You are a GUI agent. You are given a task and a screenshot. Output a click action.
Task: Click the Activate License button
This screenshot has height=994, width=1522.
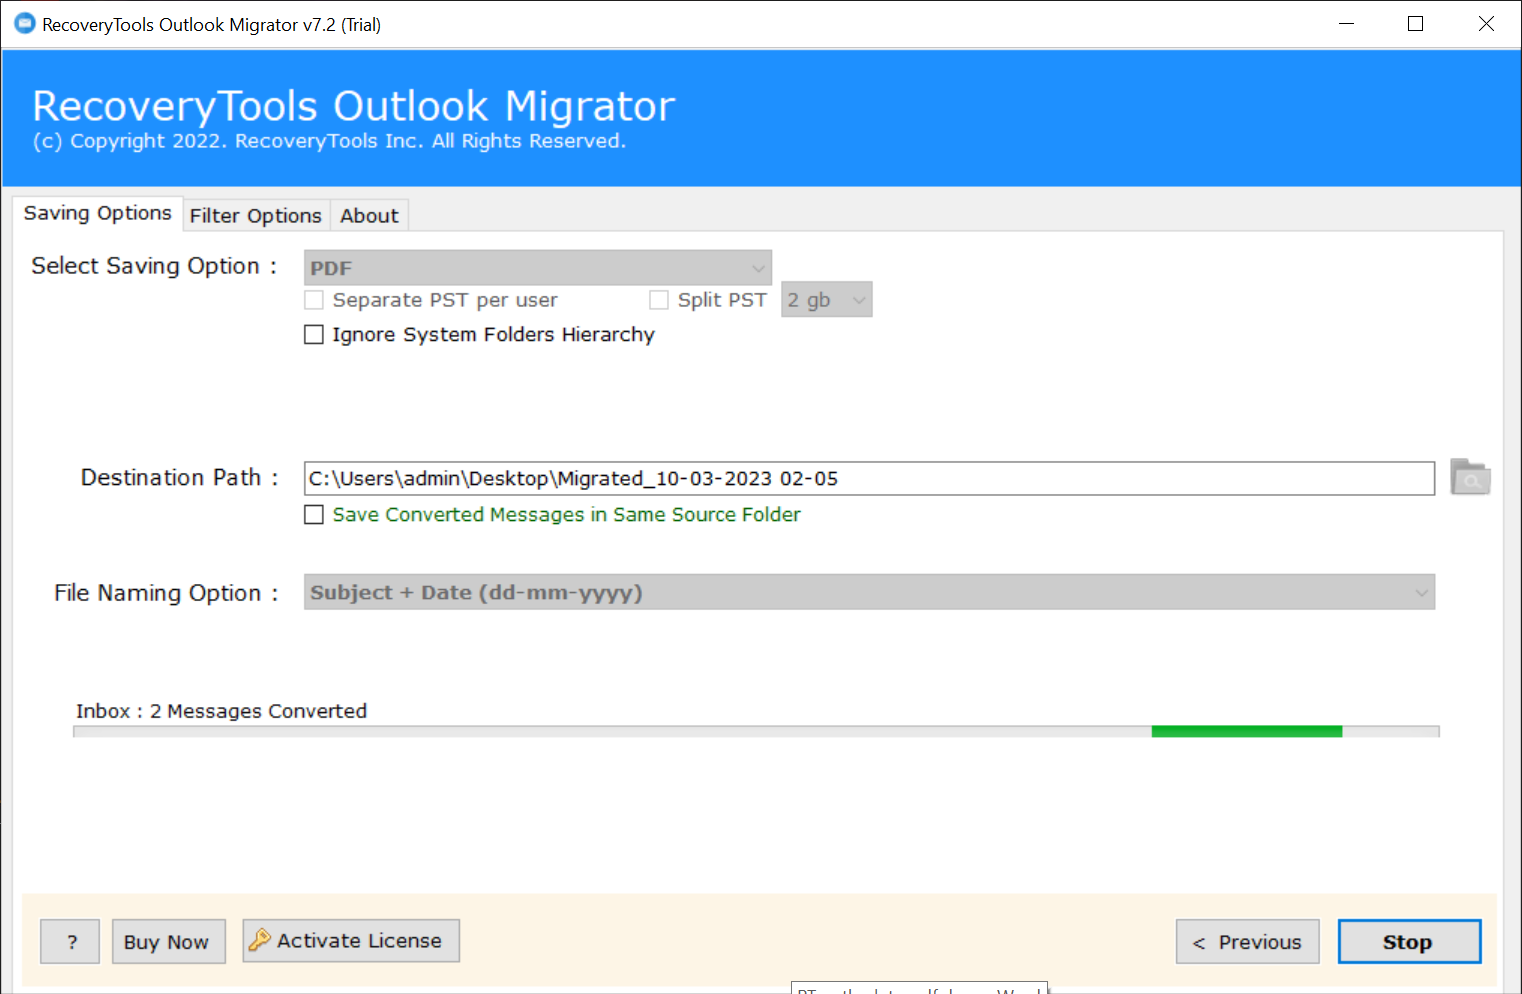point(351,941)
